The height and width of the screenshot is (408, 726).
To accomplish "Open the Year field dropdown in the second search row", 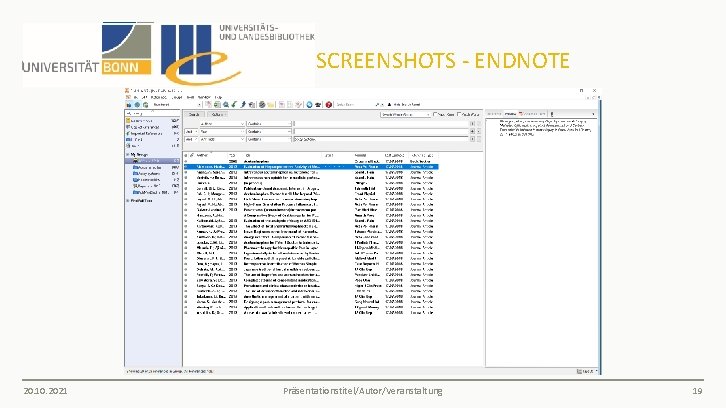I will [222, 132].
